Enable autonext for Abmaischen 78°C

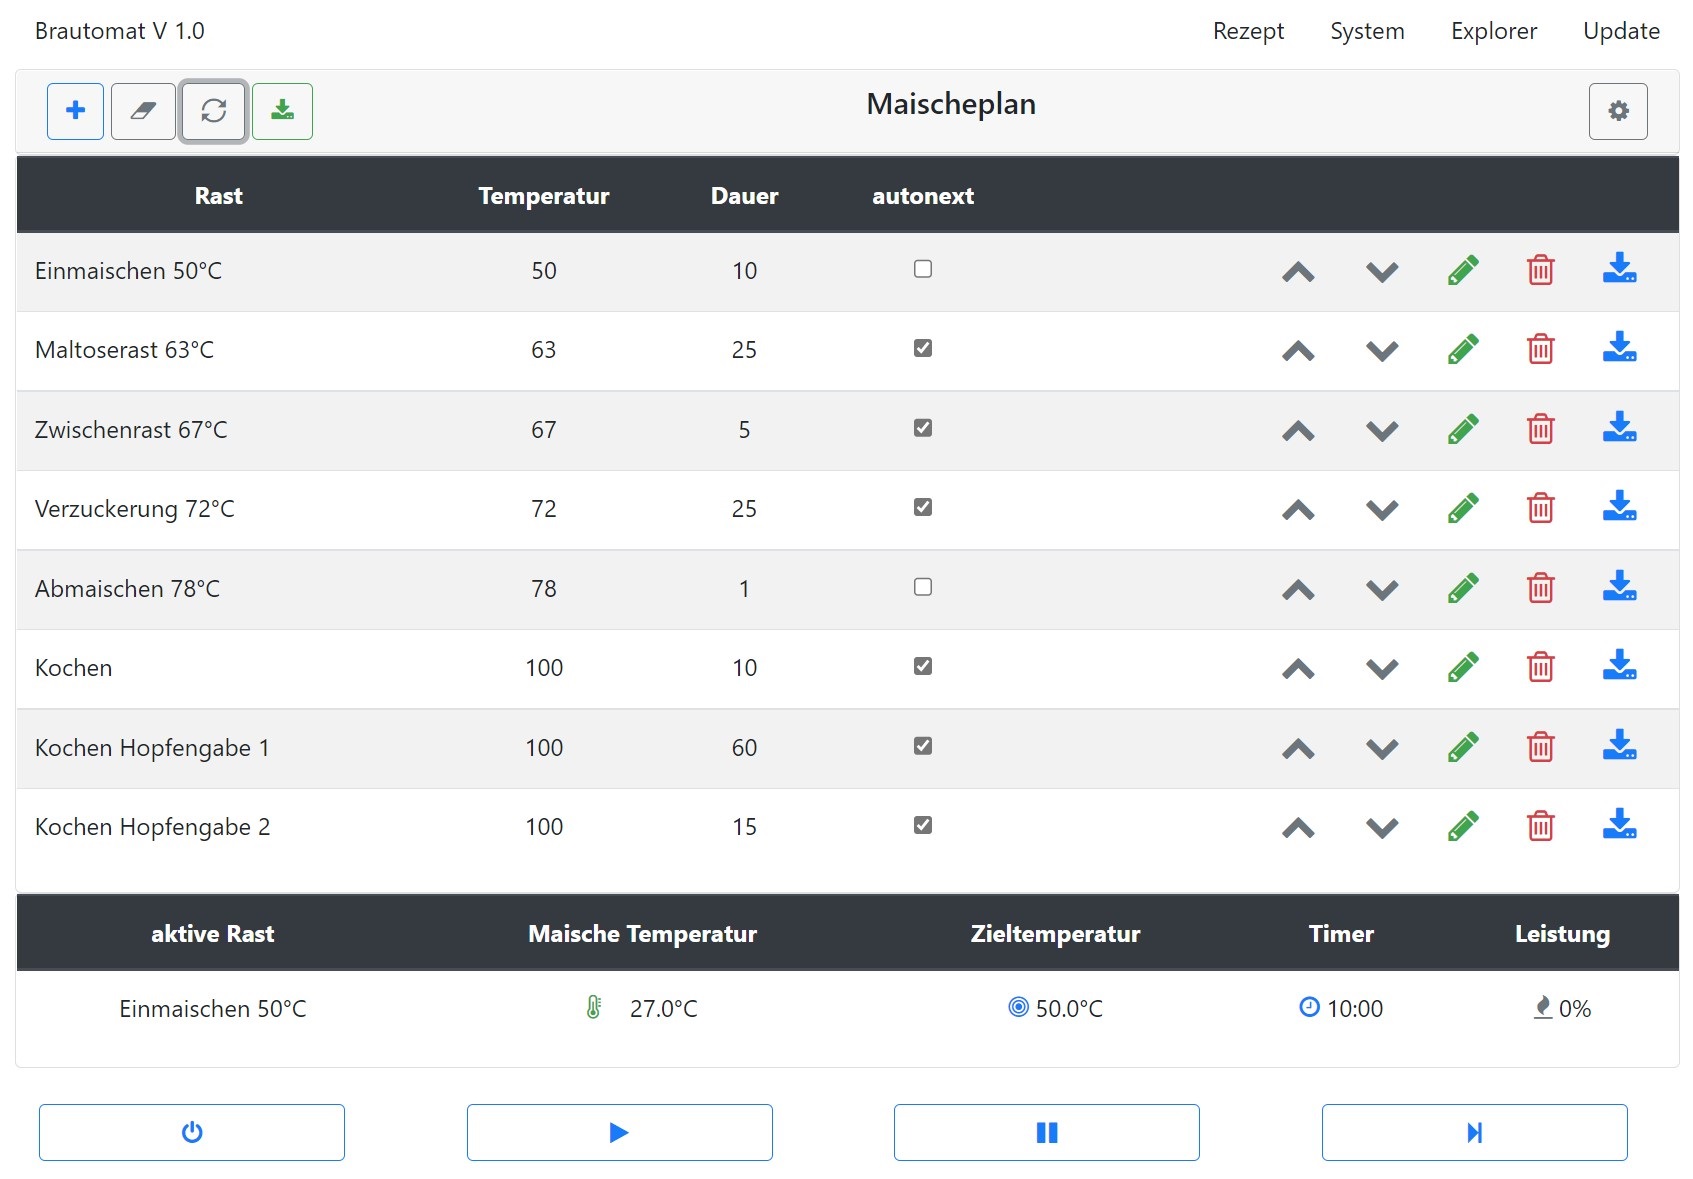point(922,587)
